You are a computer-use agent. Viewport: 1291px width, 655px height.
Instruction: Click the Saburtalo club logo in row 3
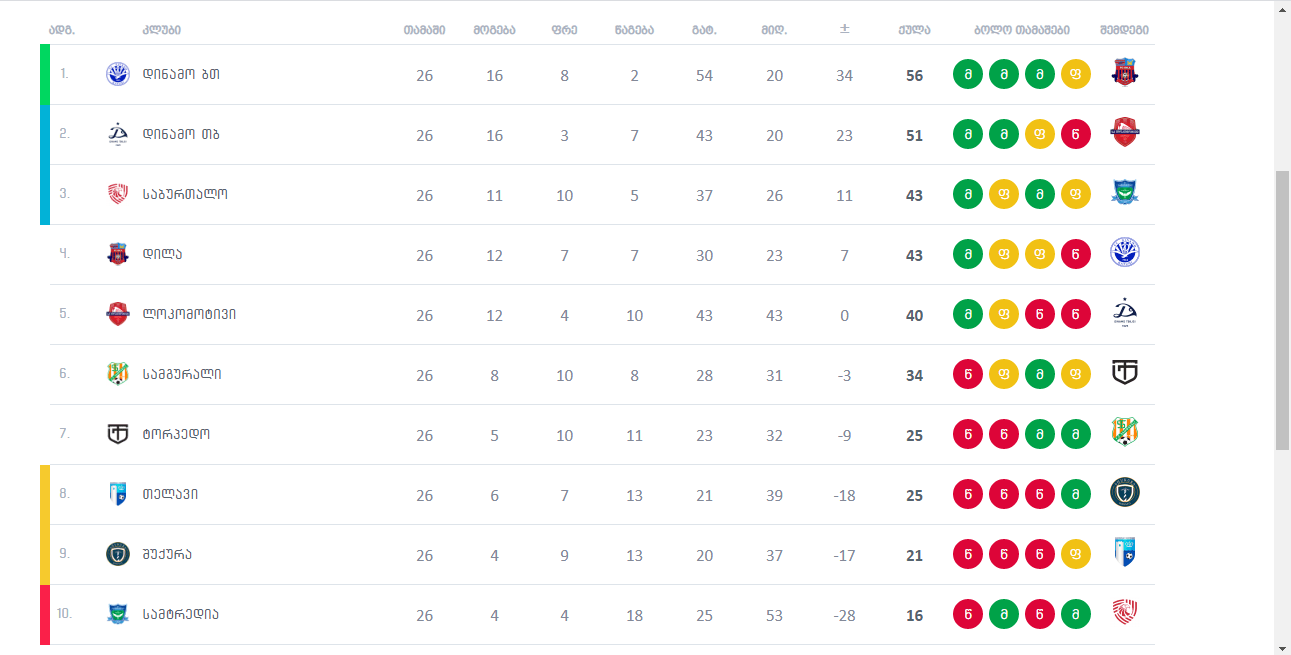[x=118, y=194]
